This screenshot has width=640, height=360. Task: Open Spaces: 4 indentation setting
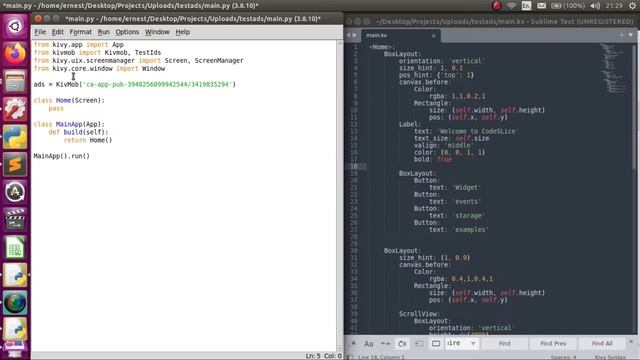click(x=563, y=358)
